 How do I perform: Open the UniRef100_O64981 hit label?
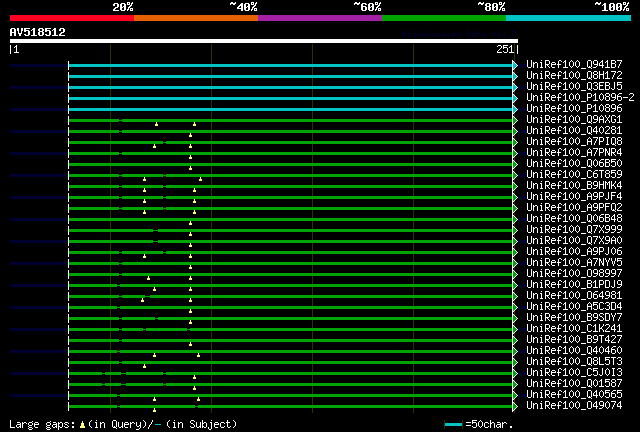[x=574, y=296]
